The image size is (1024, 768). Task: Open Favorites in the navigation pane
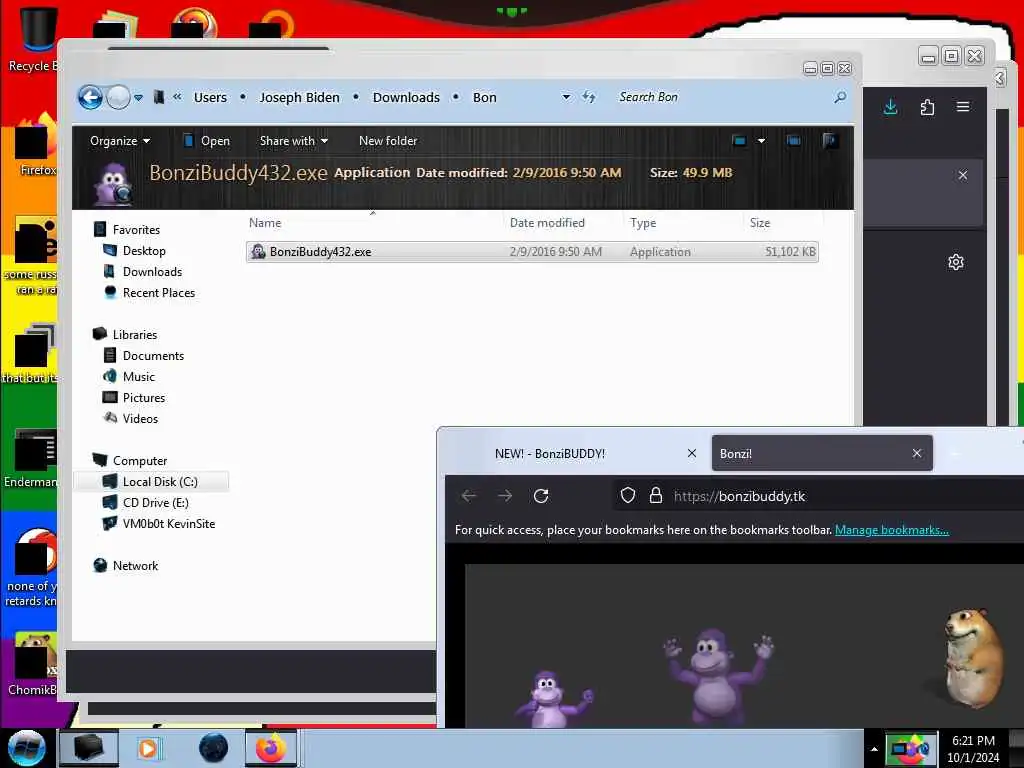[136, 230]
